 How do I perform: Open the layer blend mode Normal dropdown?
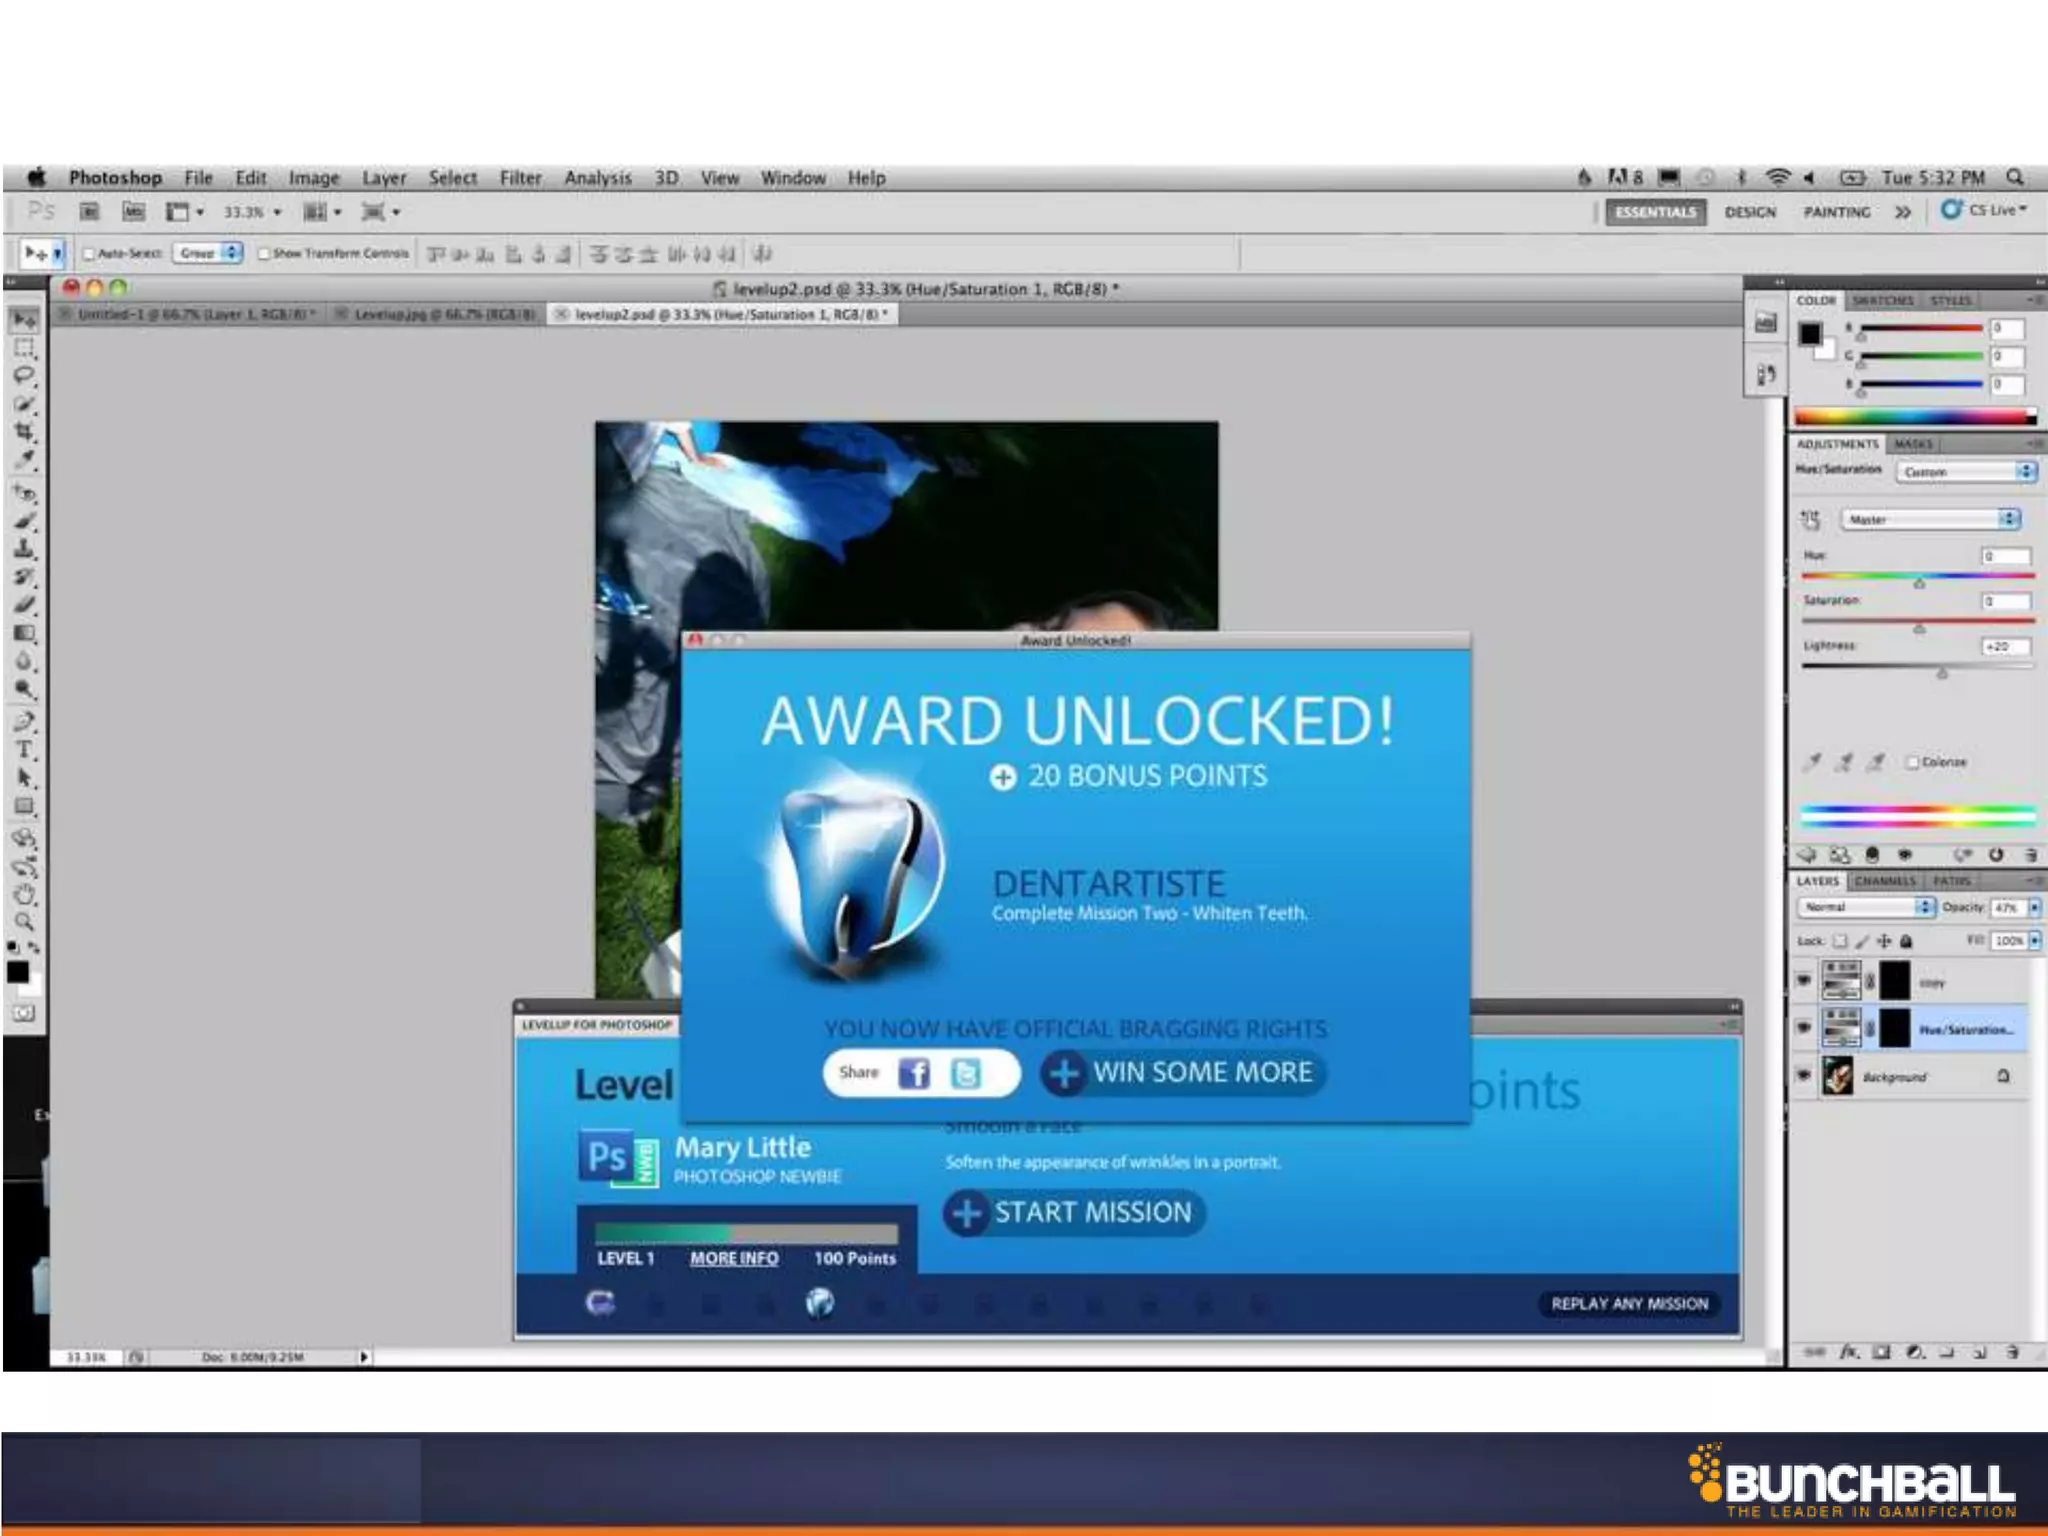pos(1865,907)
